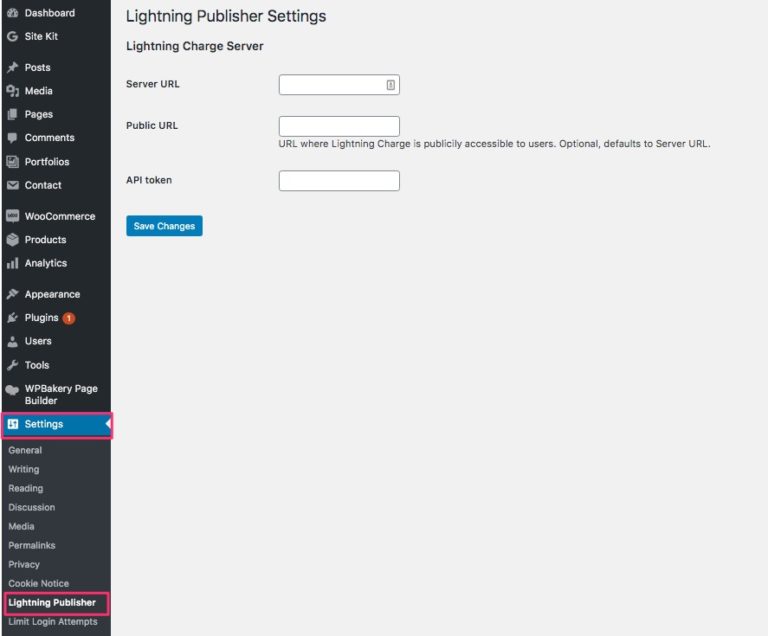Click the Site Kit Google icon
Screen dimensions: 768x636
click(13, 36)
